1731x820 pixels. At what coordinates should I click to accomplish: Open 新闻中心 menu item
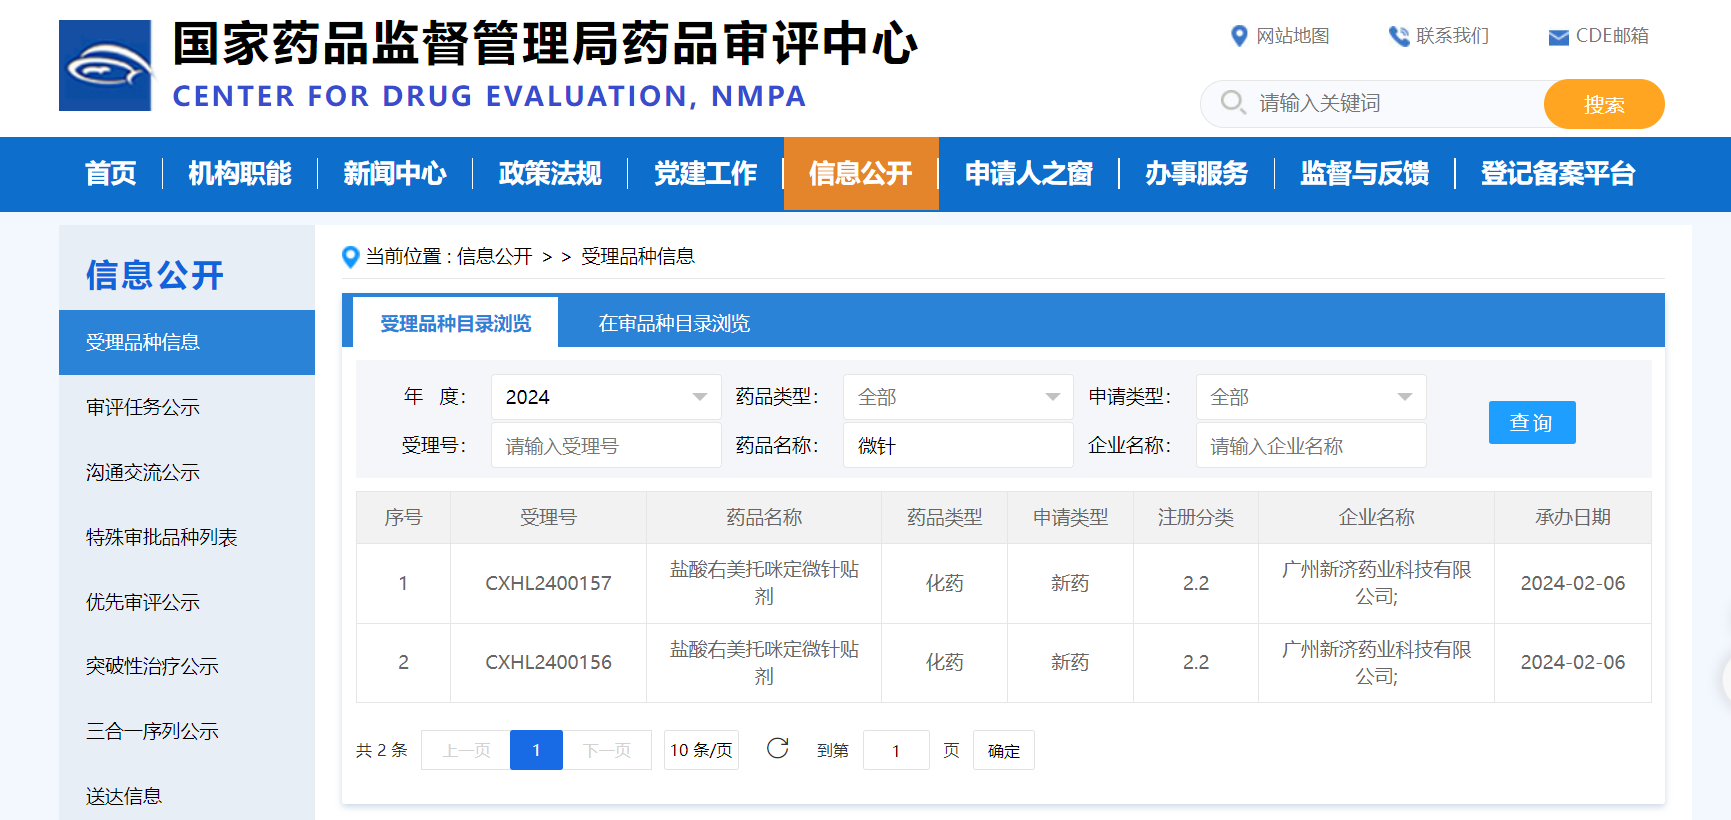395,173
